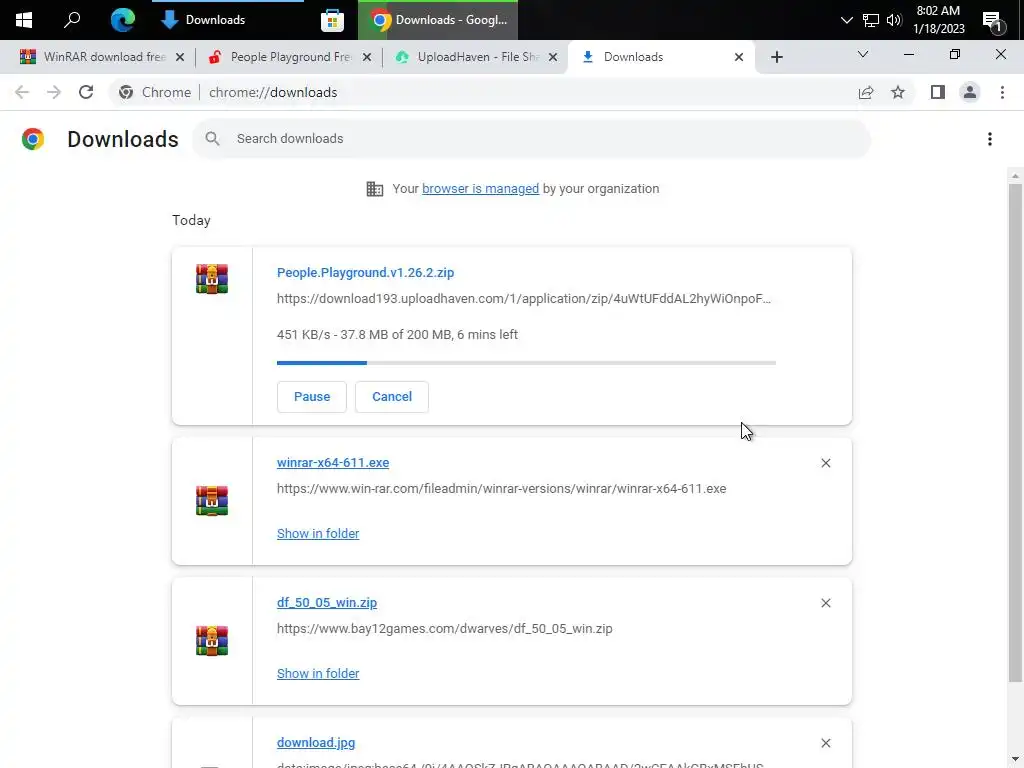This screenshot has width=1024, height=768.
Task: Show winrar-x64-611.exe in folder
Action: [318, 534]
